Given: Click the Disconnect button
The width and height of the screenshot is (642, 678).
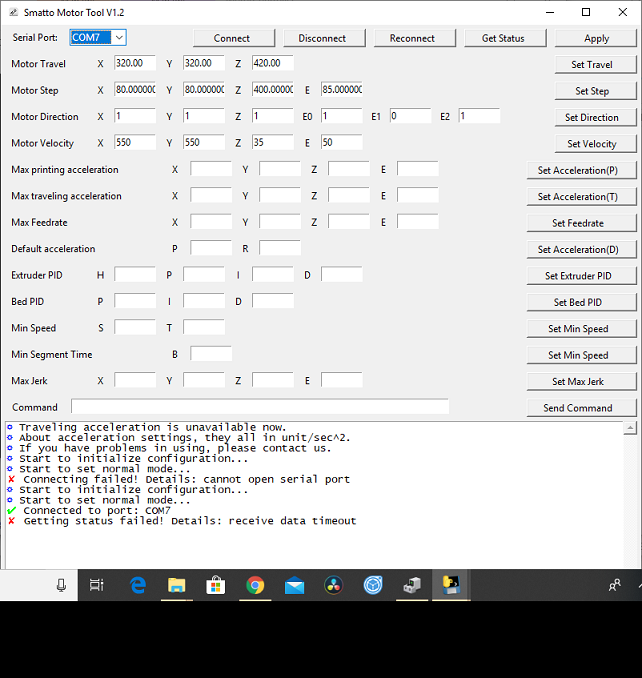Looking at the screenshot, I should tap(324, 38).
